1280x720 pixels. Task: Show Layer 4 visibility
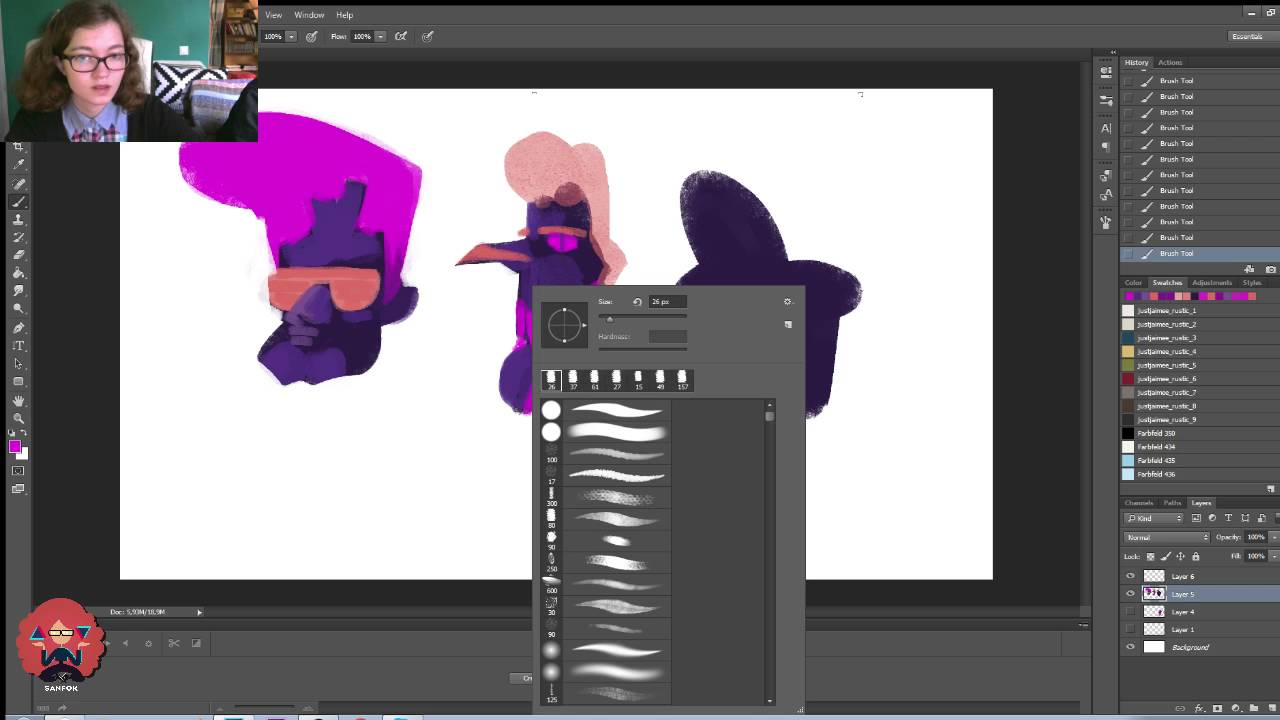point(1130,611)
